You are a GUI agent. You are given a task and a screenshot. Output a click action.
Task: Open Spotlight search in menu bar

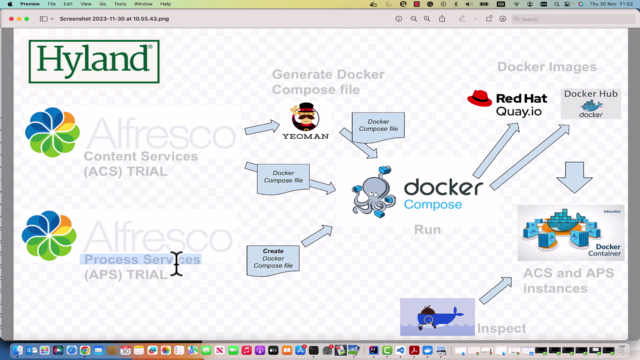pyautogui.click(x=556, y=4)
